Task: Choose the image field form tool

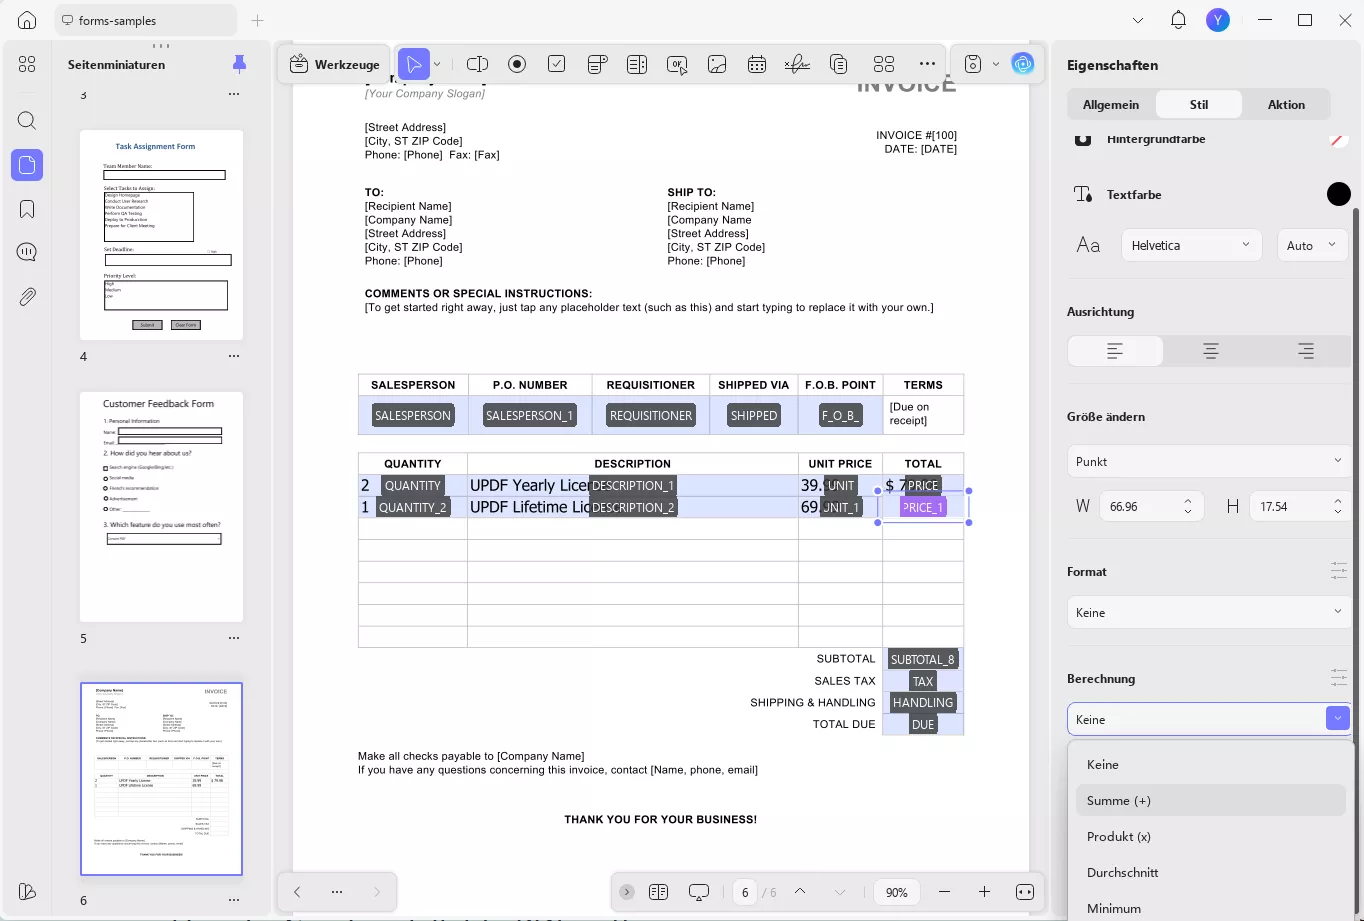Action: pos(717,64)
